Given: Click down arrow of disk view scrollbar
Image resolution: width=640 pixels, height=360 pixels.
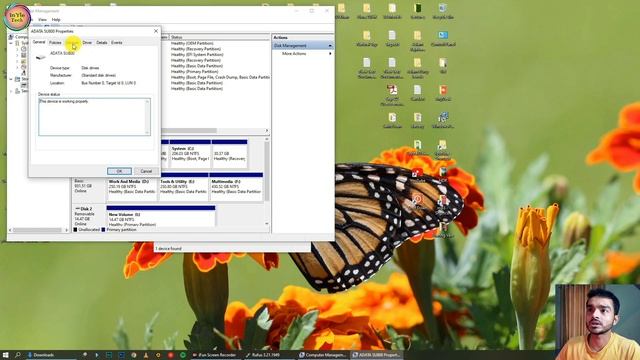Looking at the screenshot, I should [x=267, y=224].
